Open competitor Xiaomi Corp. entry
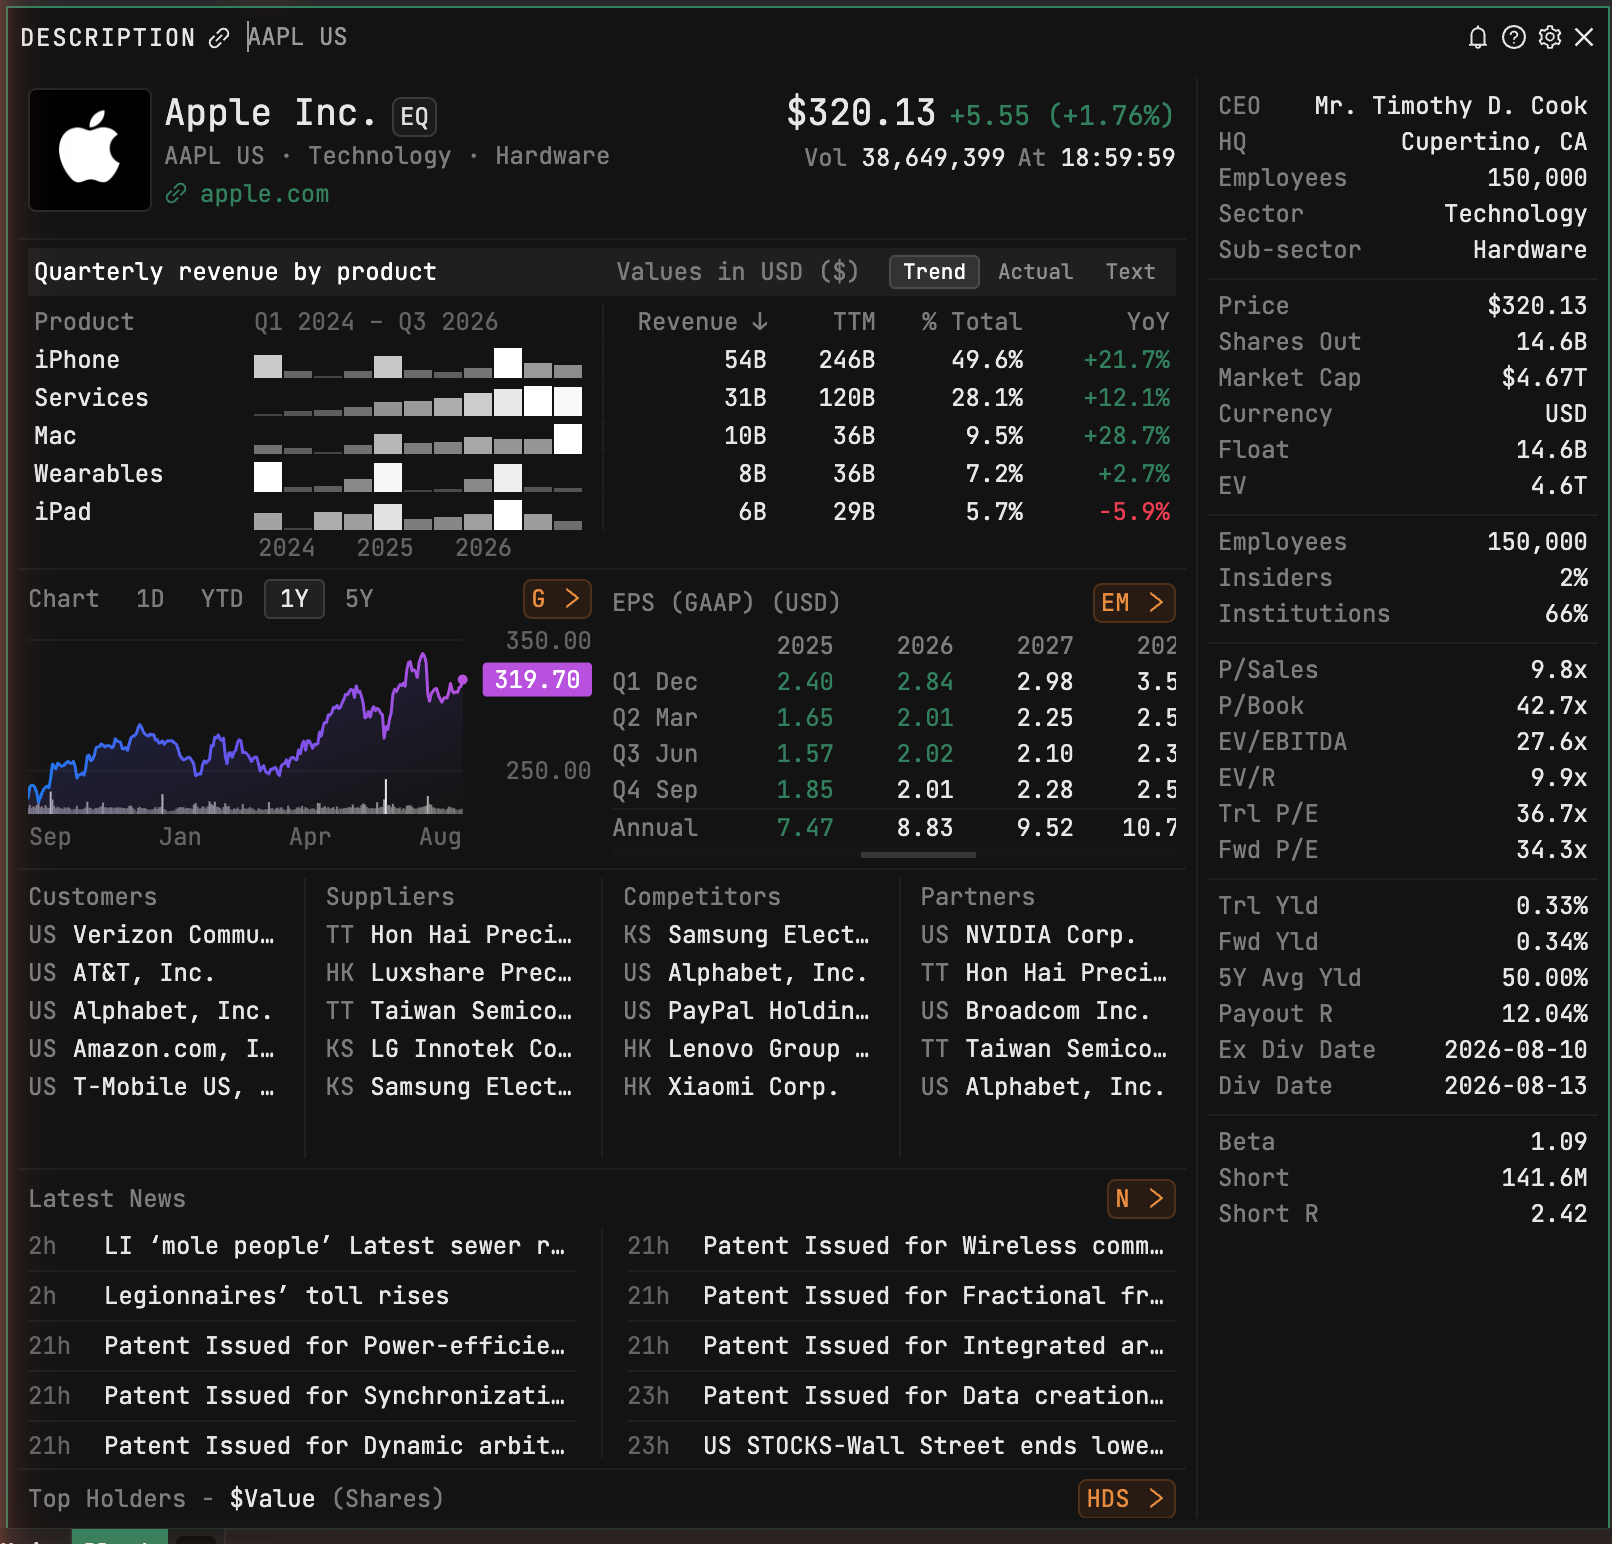 coord(731,1087)
